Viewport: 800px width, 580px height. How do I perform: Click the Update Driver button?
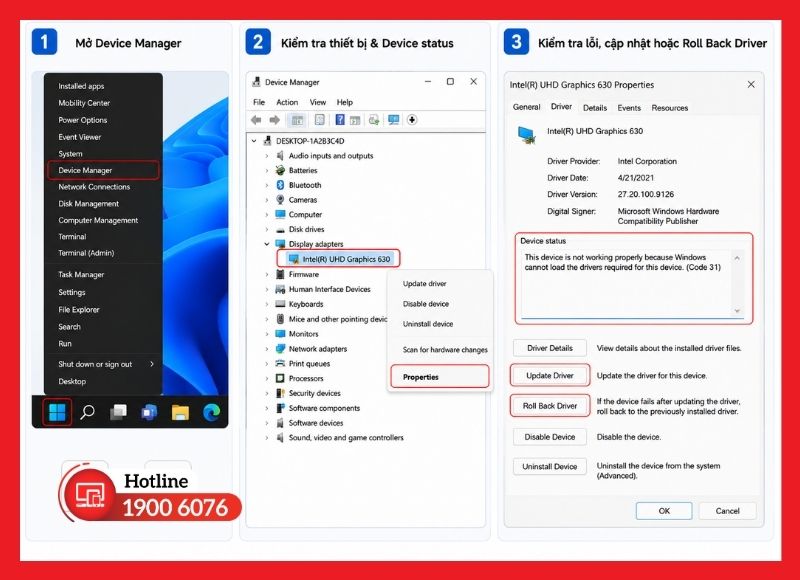550,375
